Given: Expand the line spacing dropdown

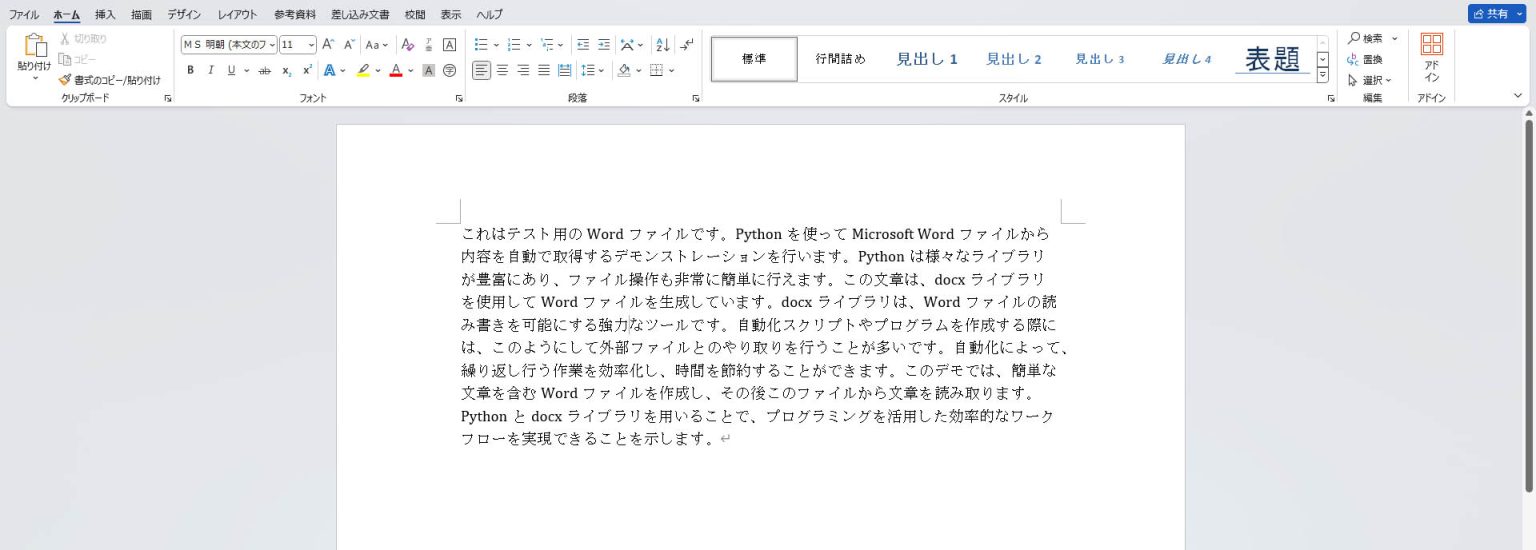Looking at the screenshot, I should tap(600, 70).
